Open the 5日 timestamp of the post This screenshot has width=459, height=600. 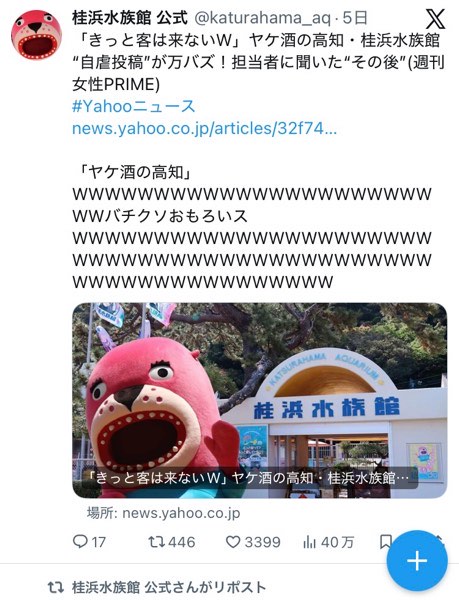coord(355,18)
